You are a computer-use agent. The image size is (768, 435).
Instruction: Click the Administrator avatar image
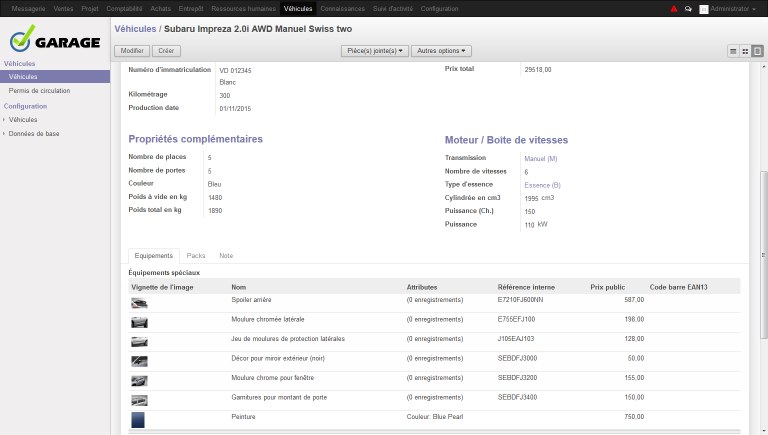[703, 8]
